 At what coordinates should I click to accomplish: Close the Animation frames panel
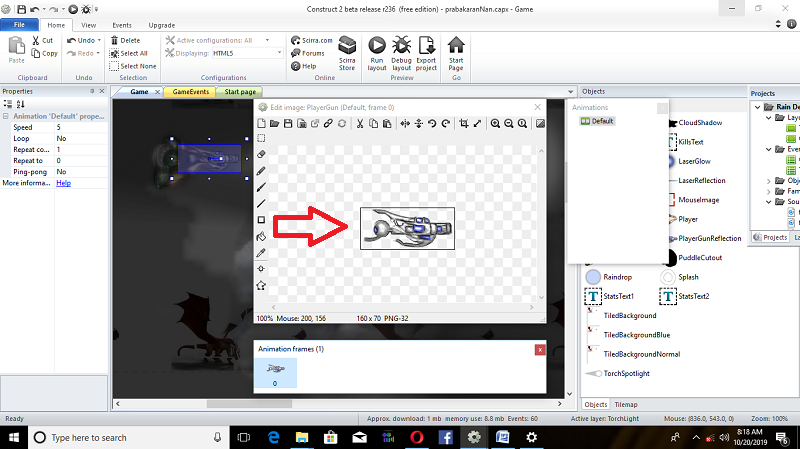coord(540,350)
